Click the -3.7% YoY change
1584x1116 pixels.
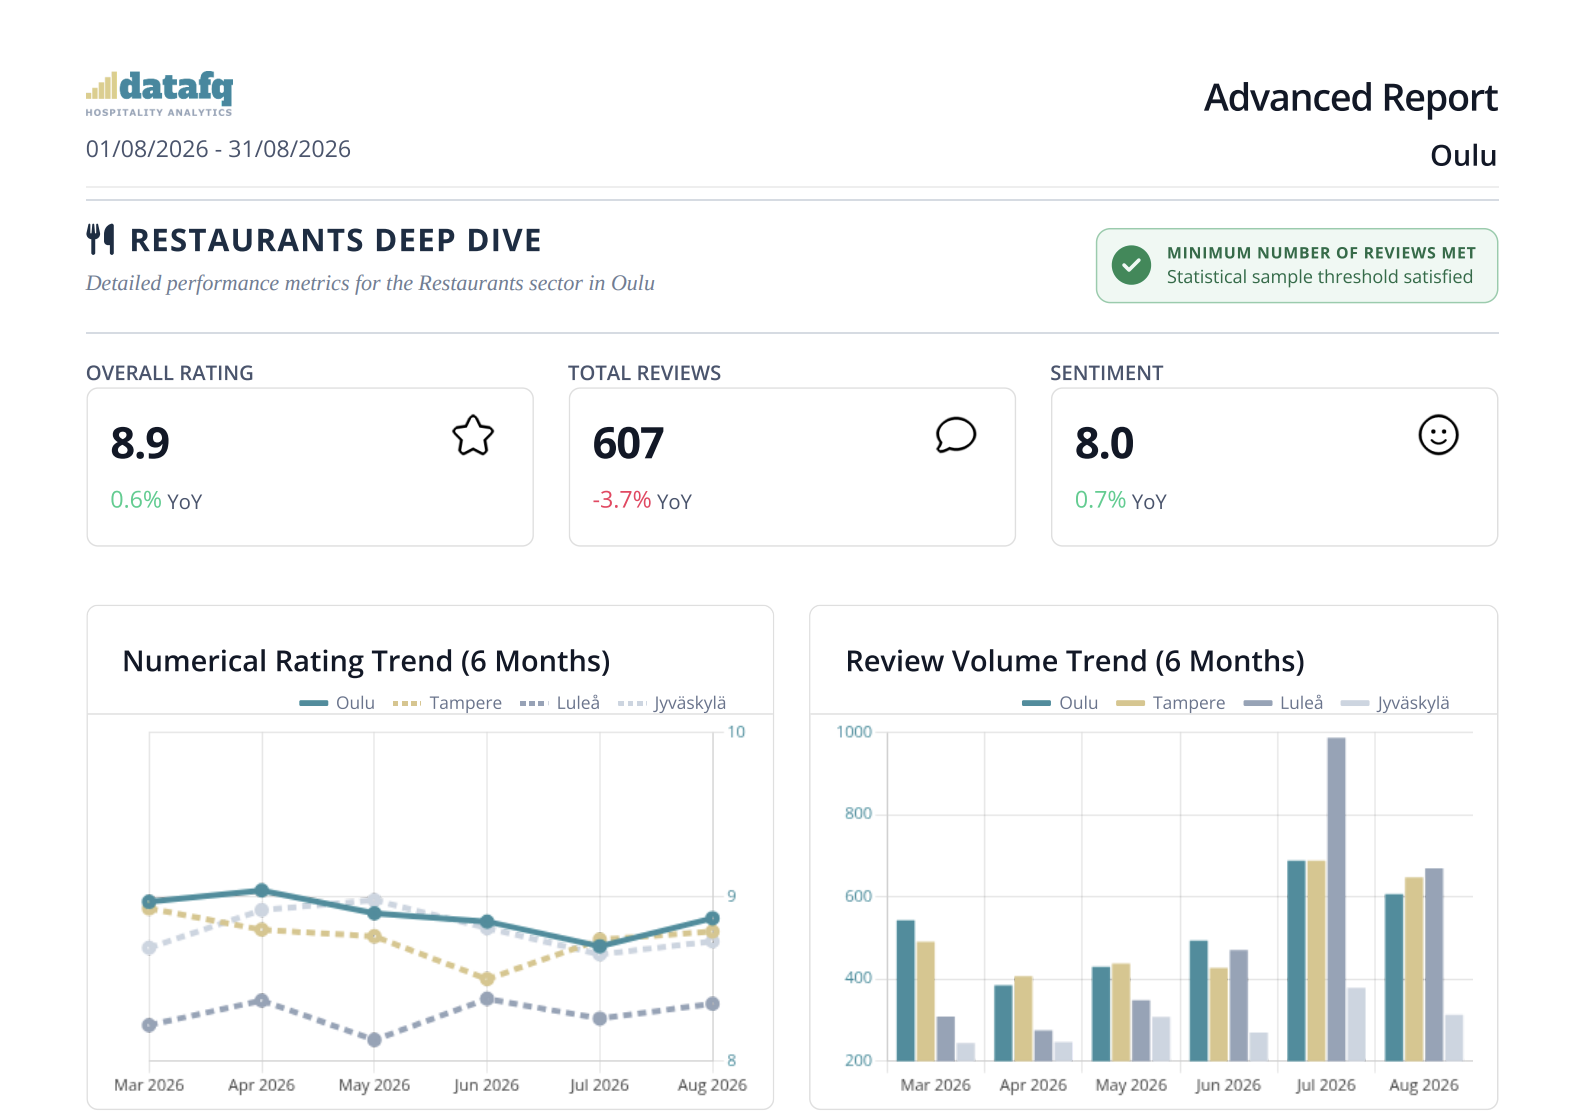[x=642, y=500]
